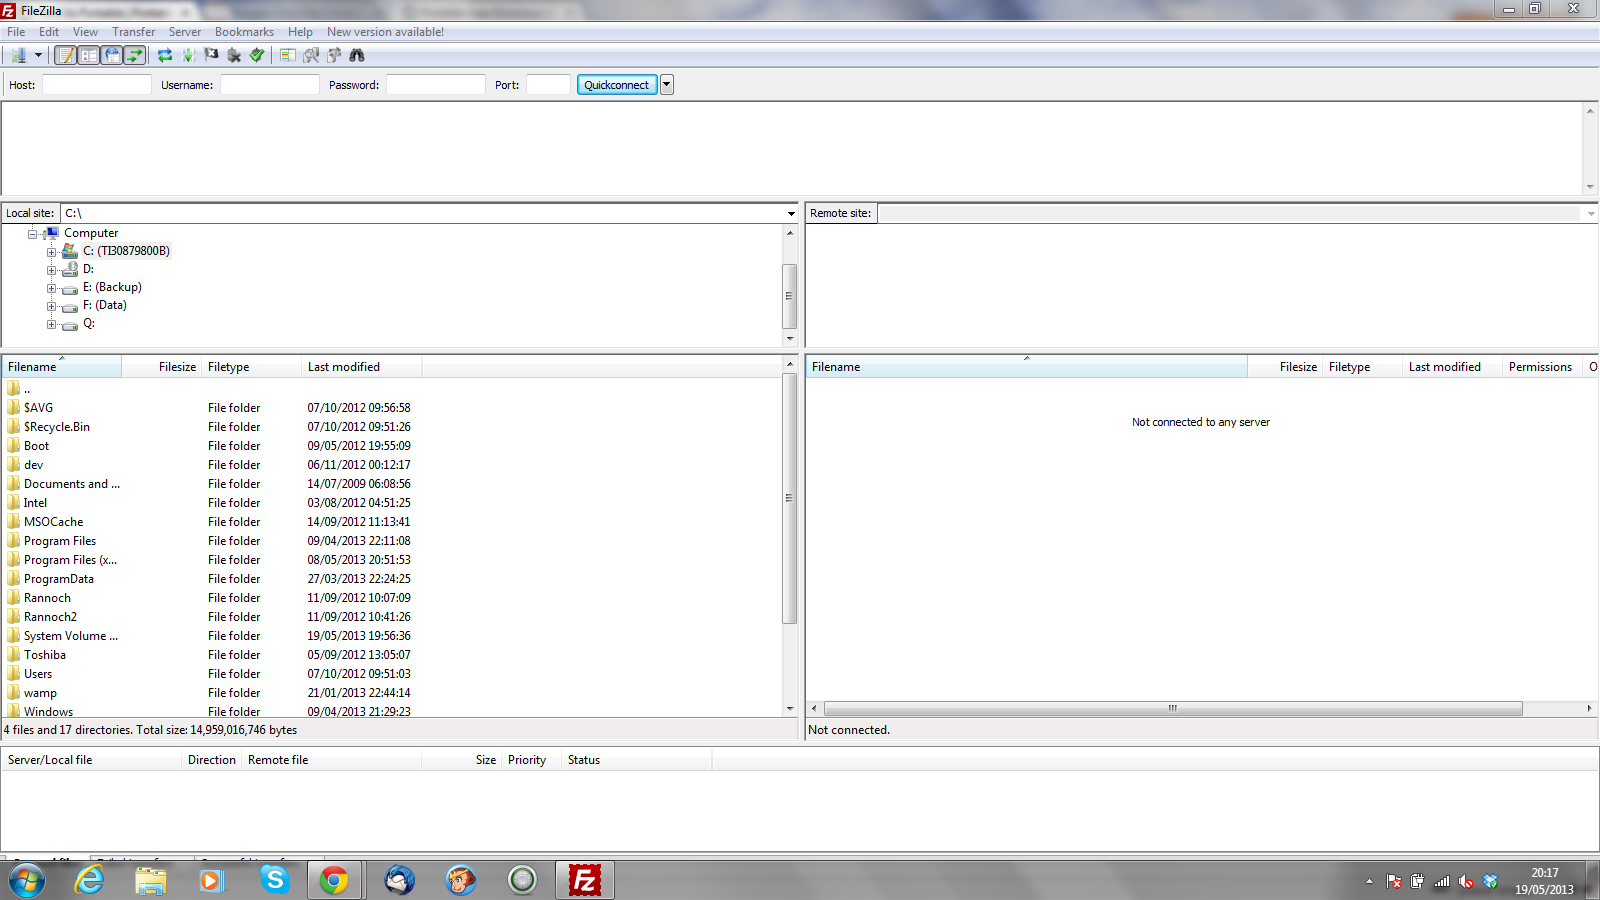Select E: (Backup) in local tree
This screenshot has height=900, width=1600.
point(112,287)
